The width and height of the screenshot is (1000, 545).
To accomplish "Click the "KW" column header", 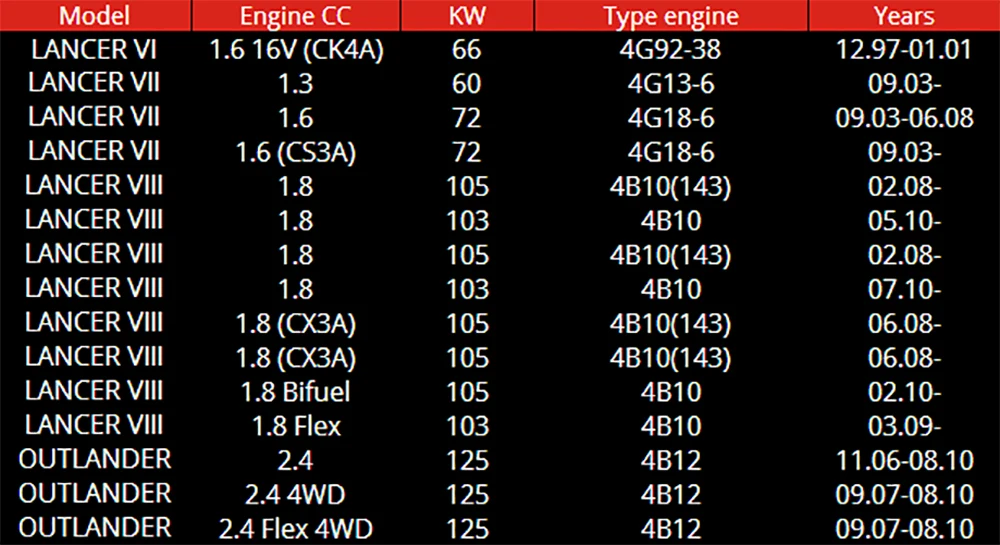I will tap(467, 16).
